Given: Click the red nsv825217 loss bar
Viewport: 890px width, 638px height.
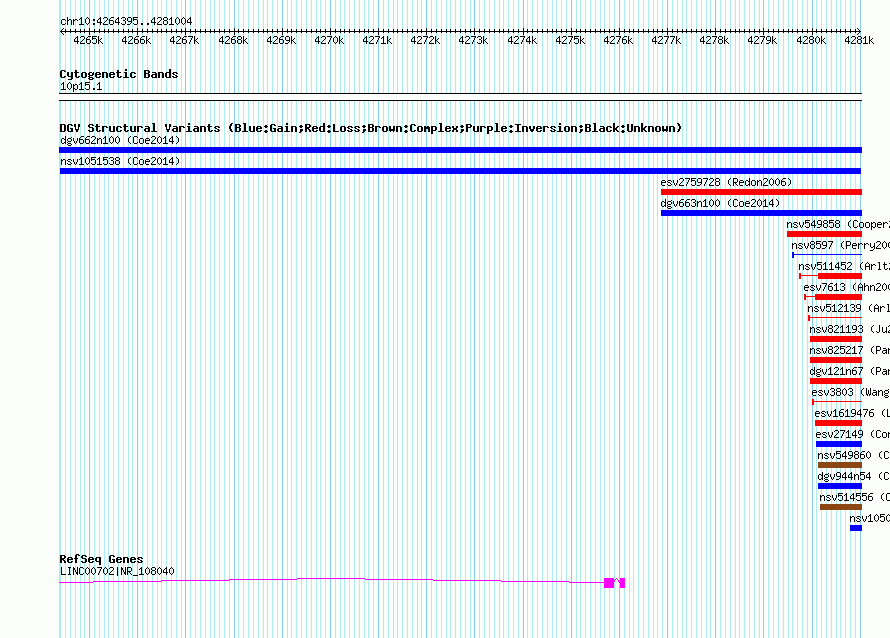Looking at the screenshot, I should 836,360.
